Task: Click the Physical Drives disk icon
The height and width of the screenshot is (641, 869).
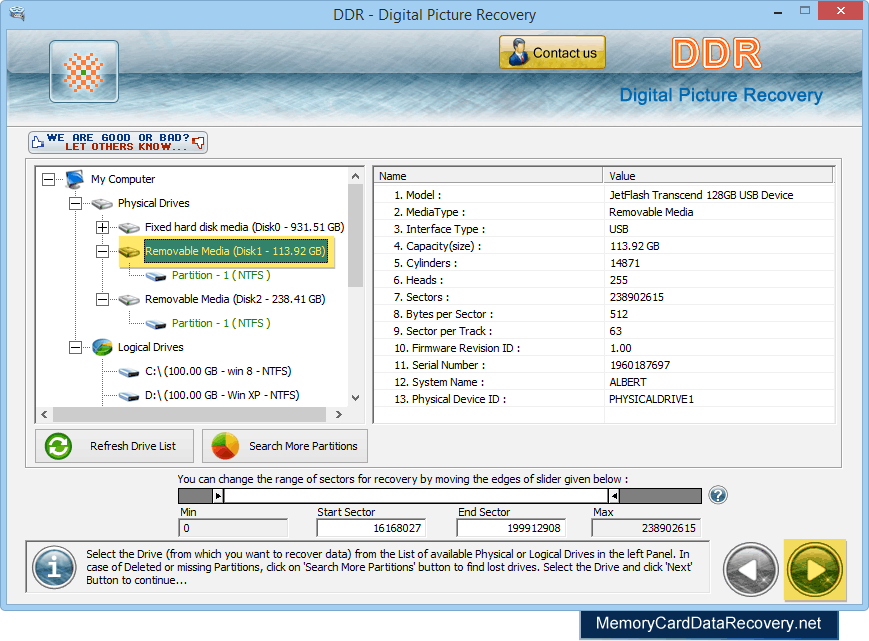Action: (102, 204)
